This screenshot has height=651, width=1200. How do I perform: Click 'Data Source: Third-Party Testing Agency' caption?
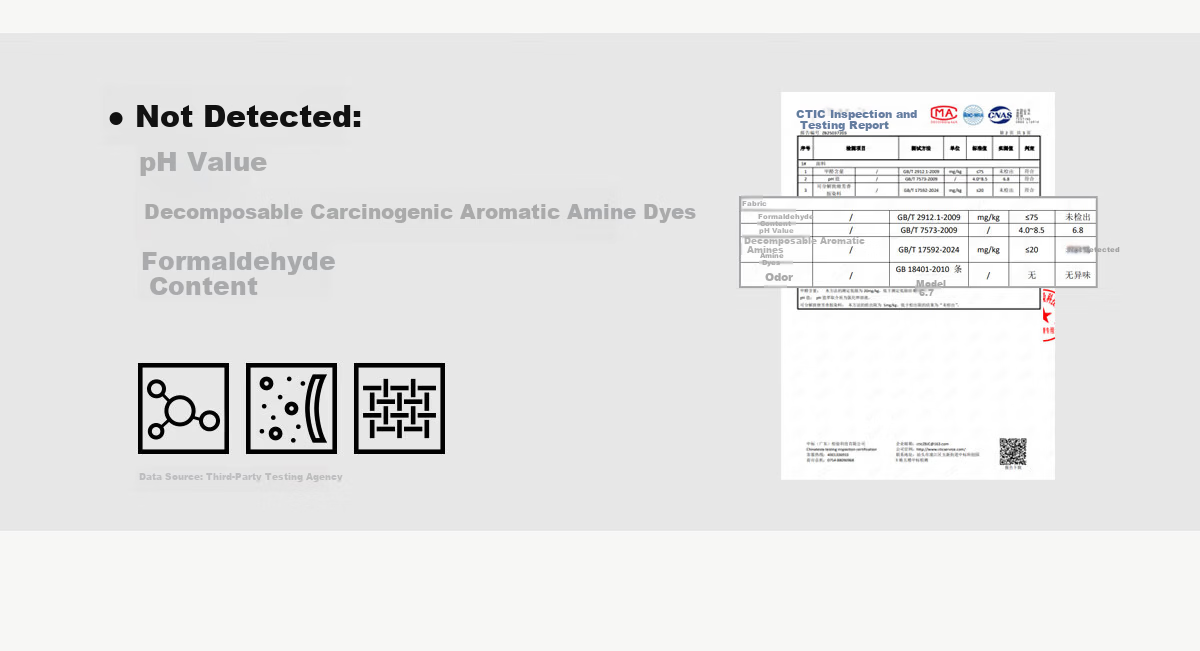click(240, 477)
